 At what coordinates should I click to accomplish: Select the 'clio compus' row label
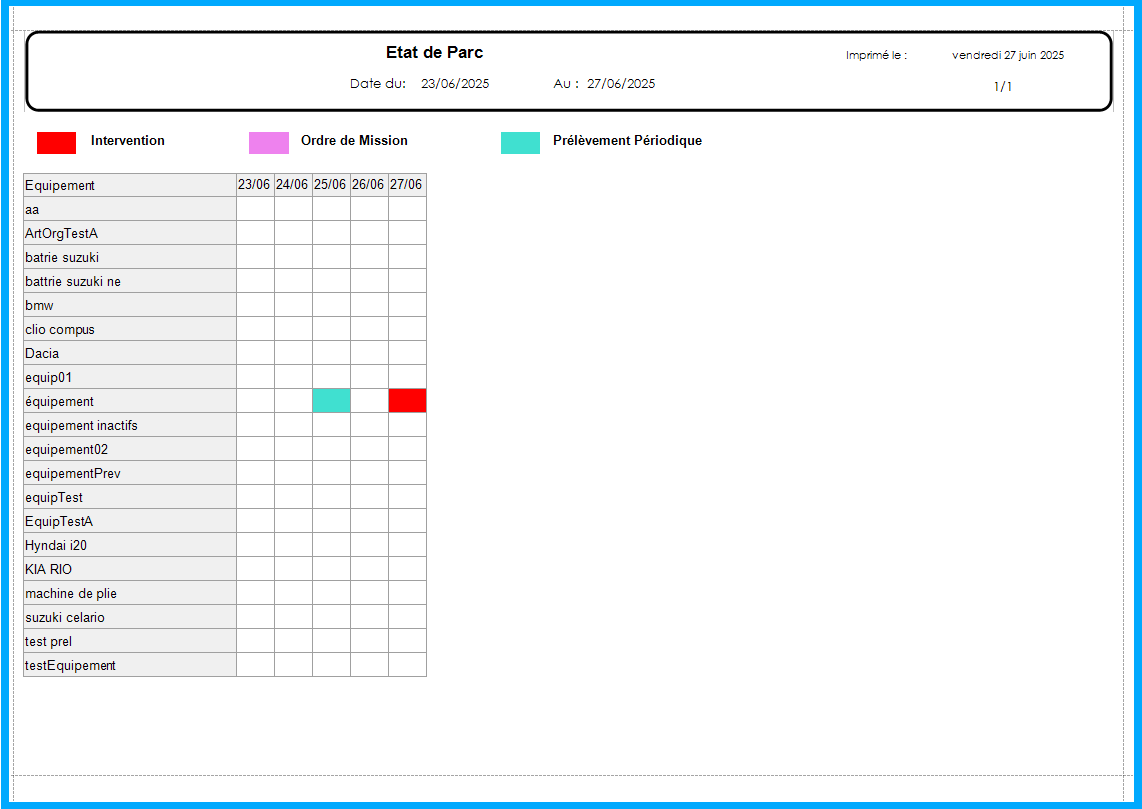click(x=60, y=329)
